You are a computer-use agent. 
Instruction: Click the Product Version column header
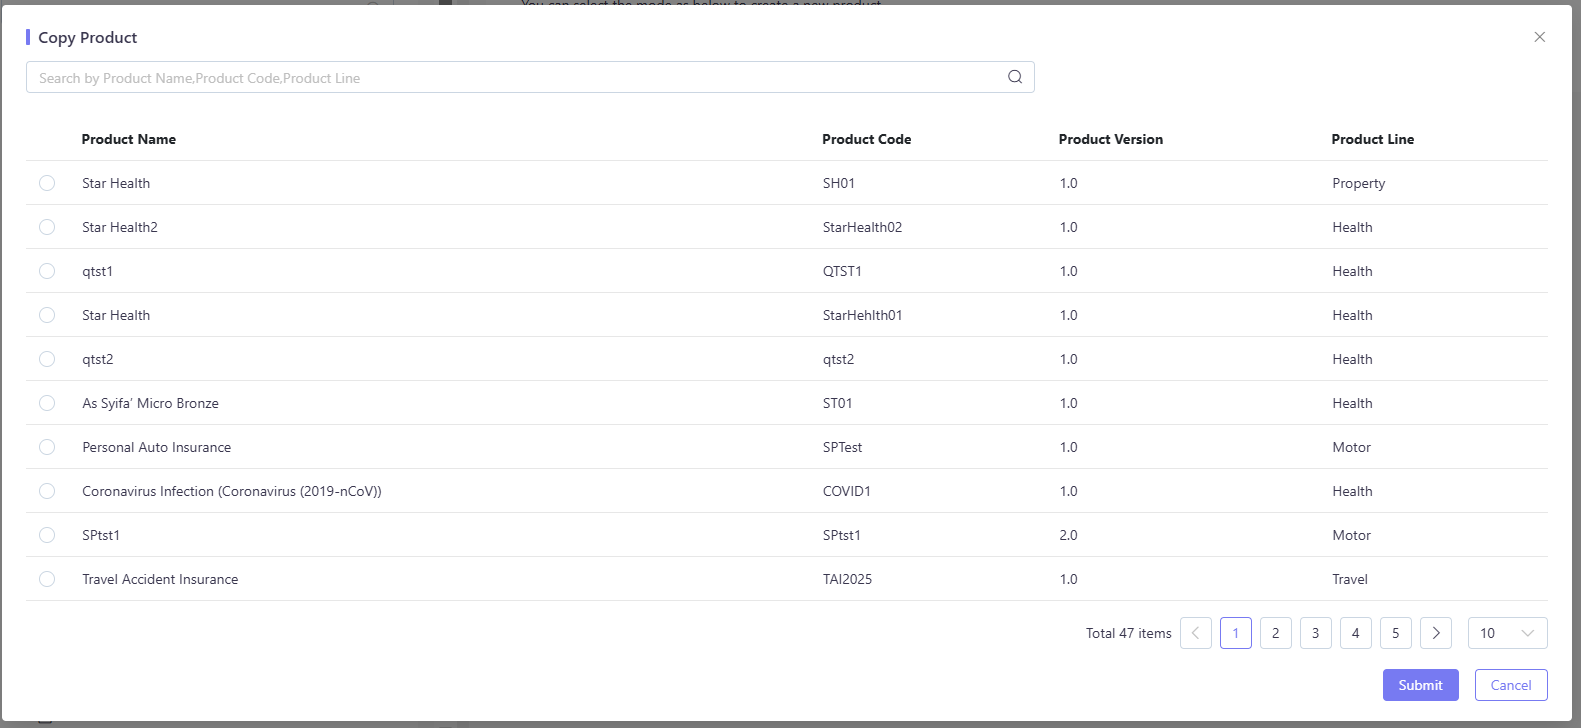(x=1111, y=139)
